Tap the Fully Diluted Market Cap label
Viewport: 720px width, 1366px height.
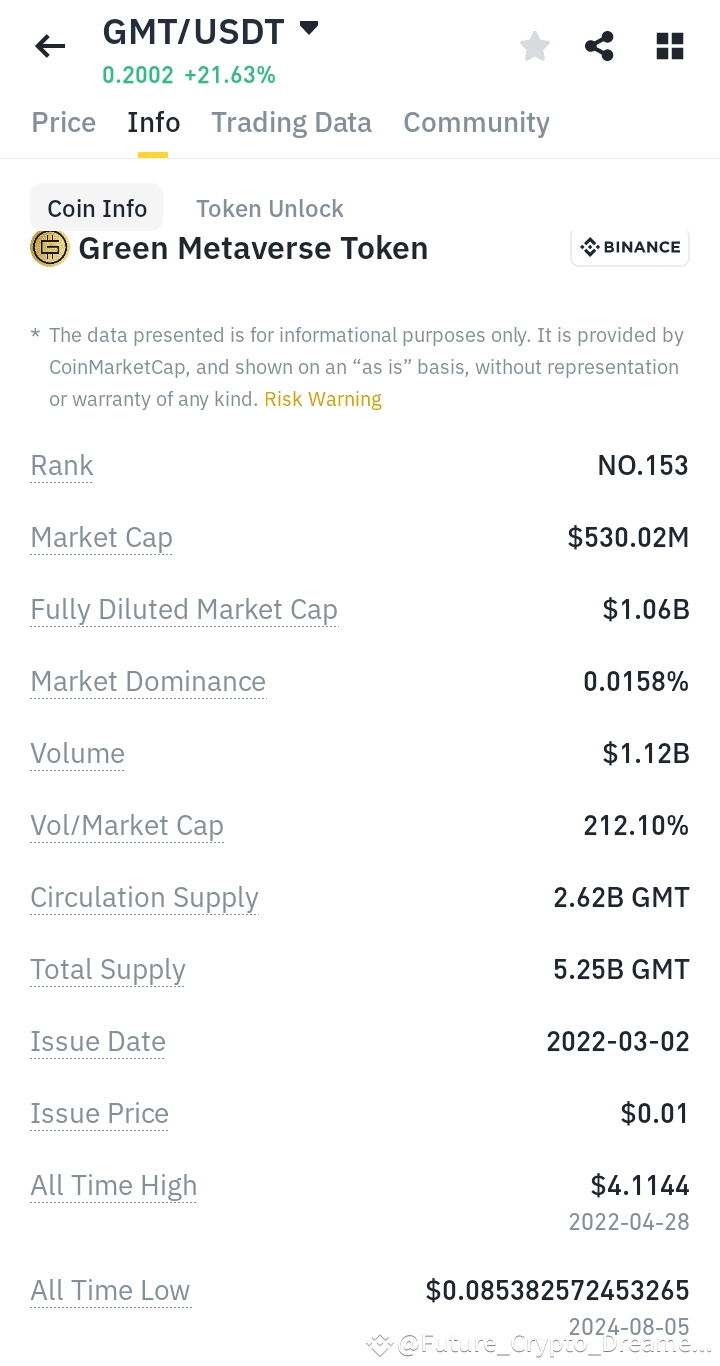(184, 610)
